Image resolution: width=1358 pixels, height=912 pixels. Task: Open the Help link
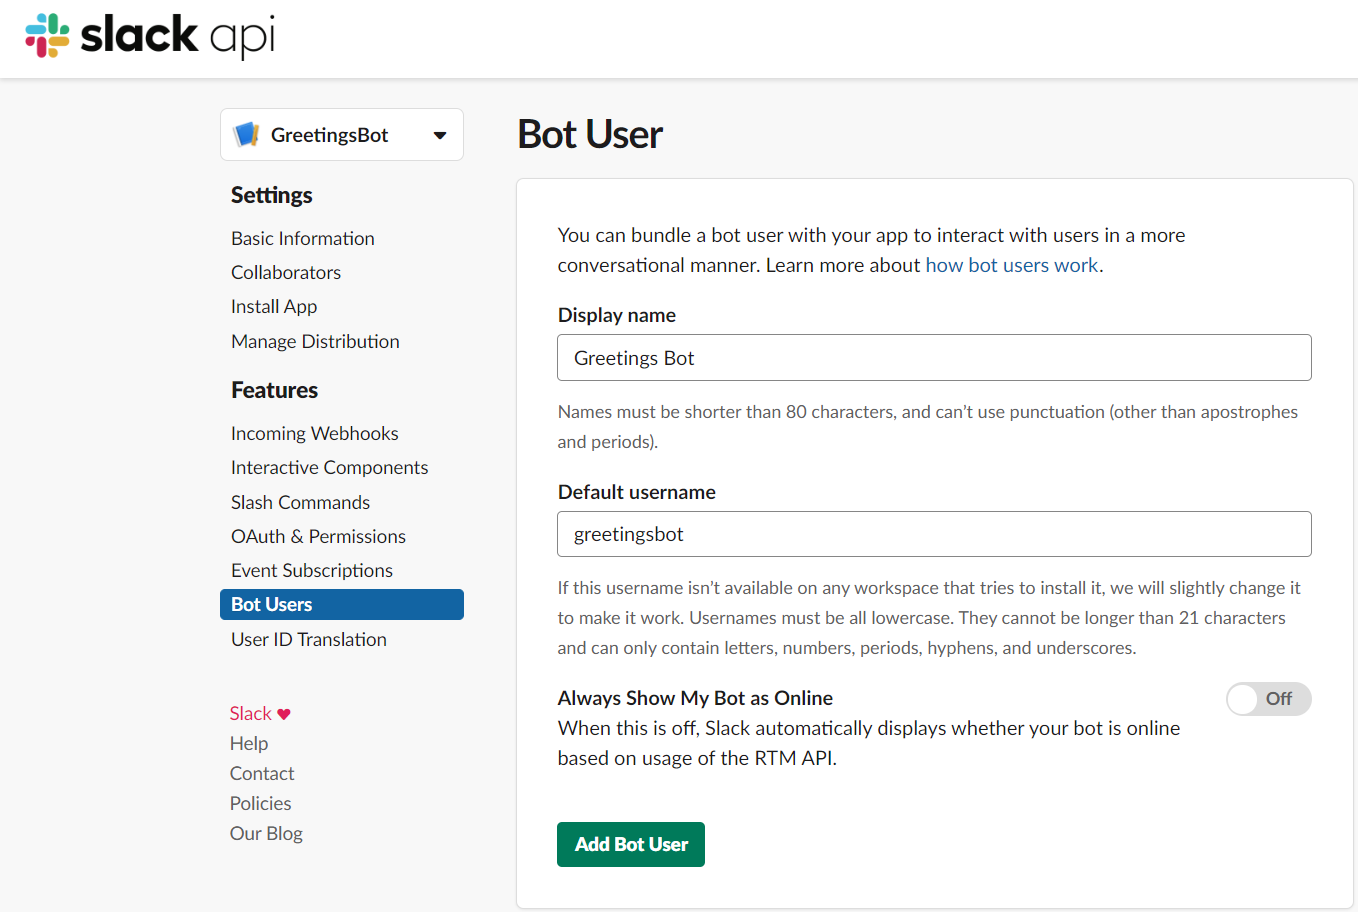tap(249, 743)
